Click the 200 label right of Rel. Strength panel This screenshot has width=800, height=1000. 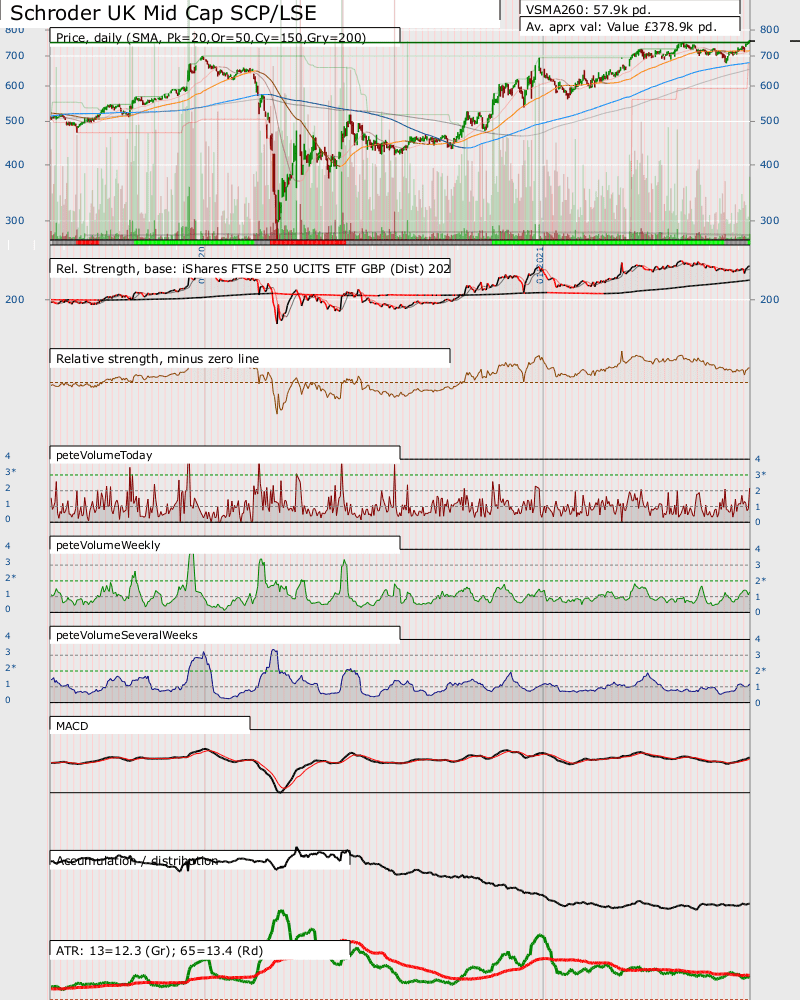pos(769,299)
